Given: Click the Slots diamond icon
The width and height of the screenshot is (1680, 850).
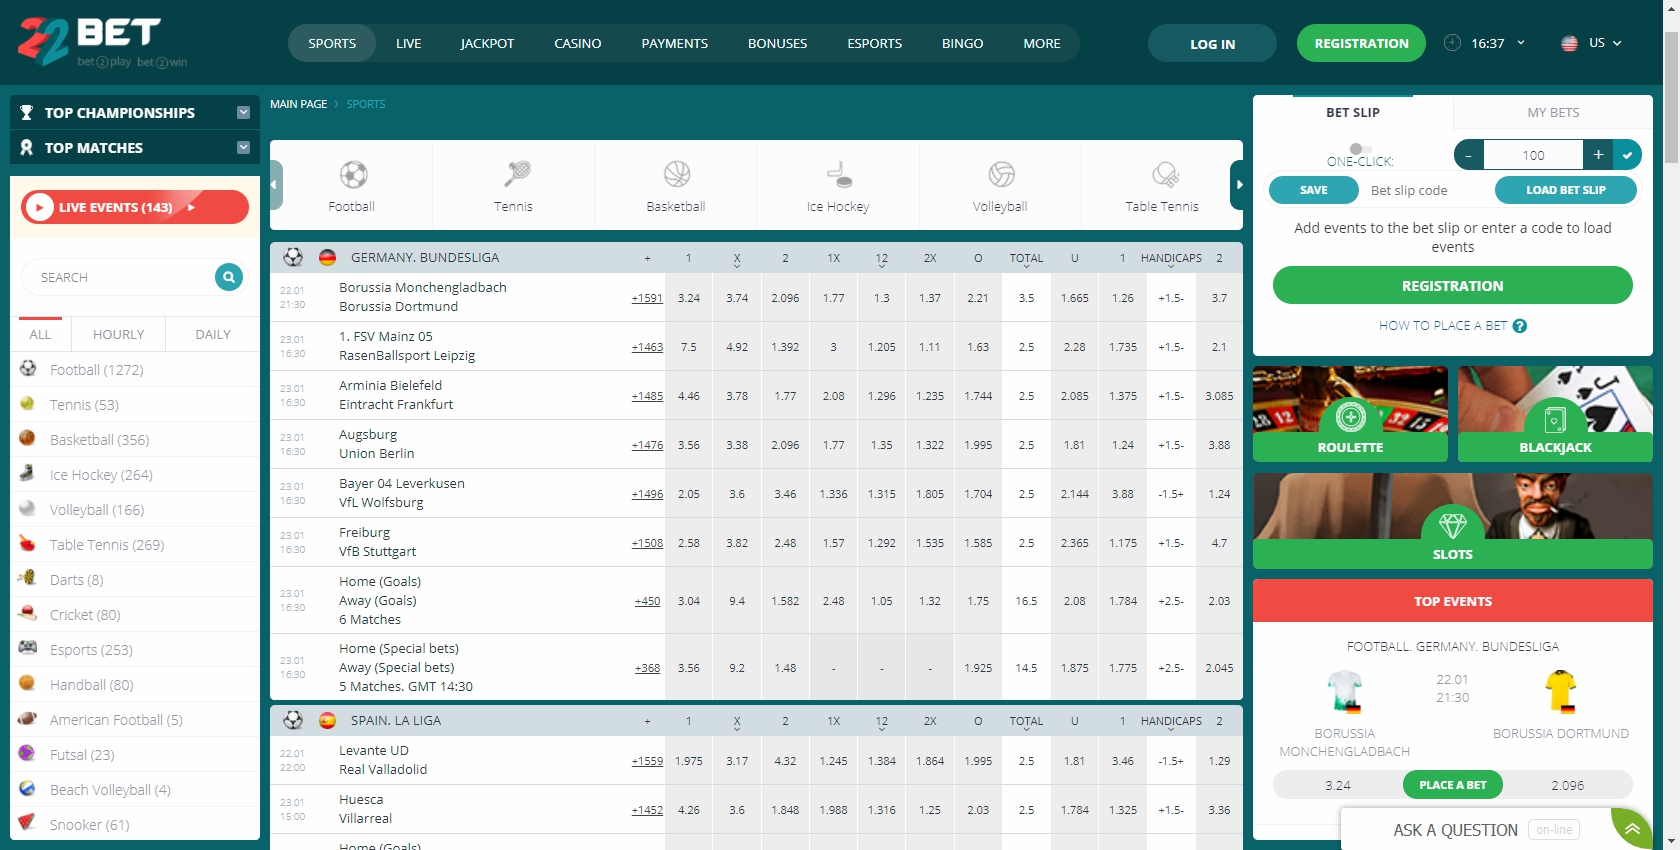Looking at the screenshot, I should (x=1453, y=524).
